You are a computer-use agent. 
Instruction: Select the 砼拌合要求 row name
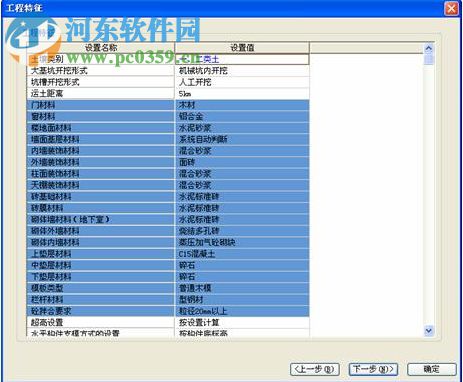(101, 311)
